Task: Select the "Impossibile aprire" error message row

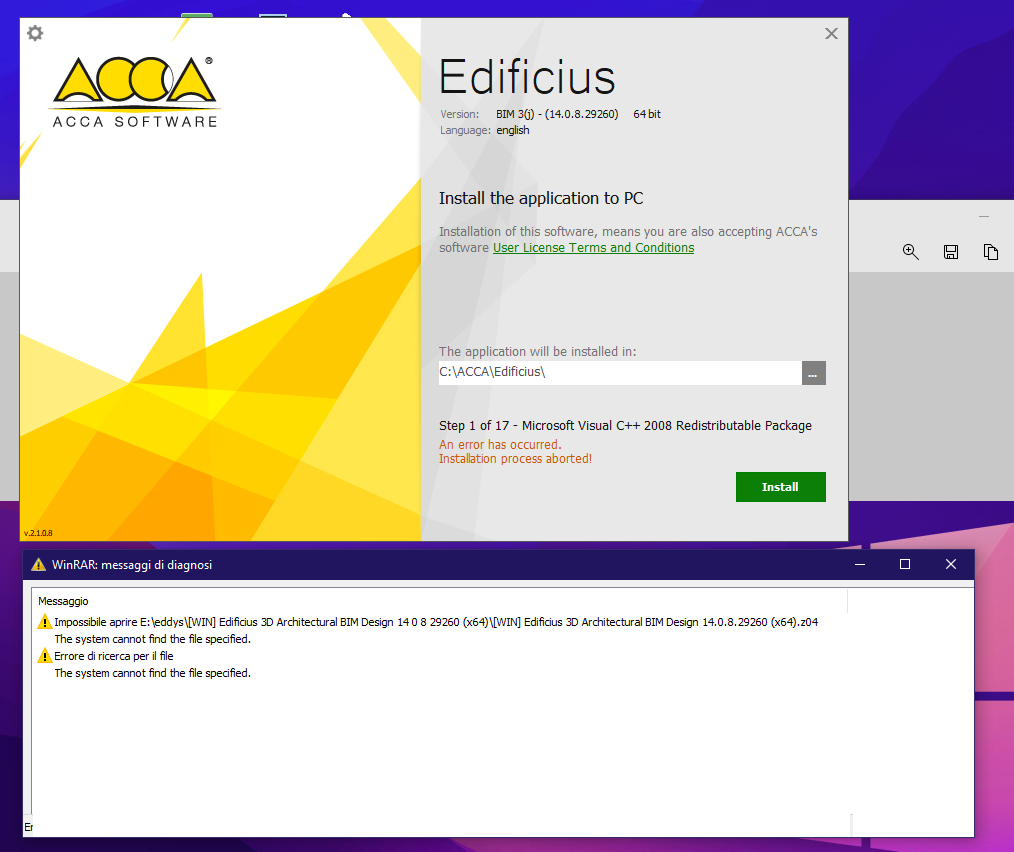Action: pos(435,622)
